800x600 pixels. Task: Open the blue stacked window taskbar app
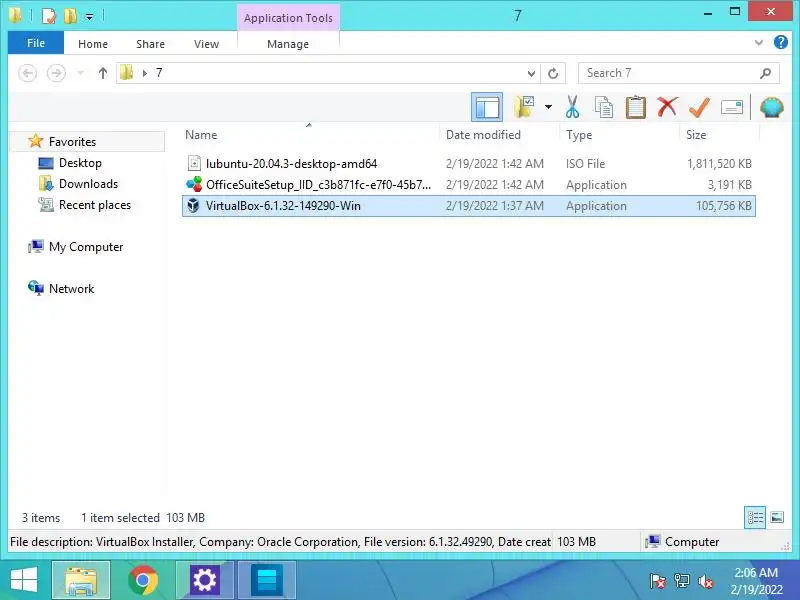(x=267, y=581)
